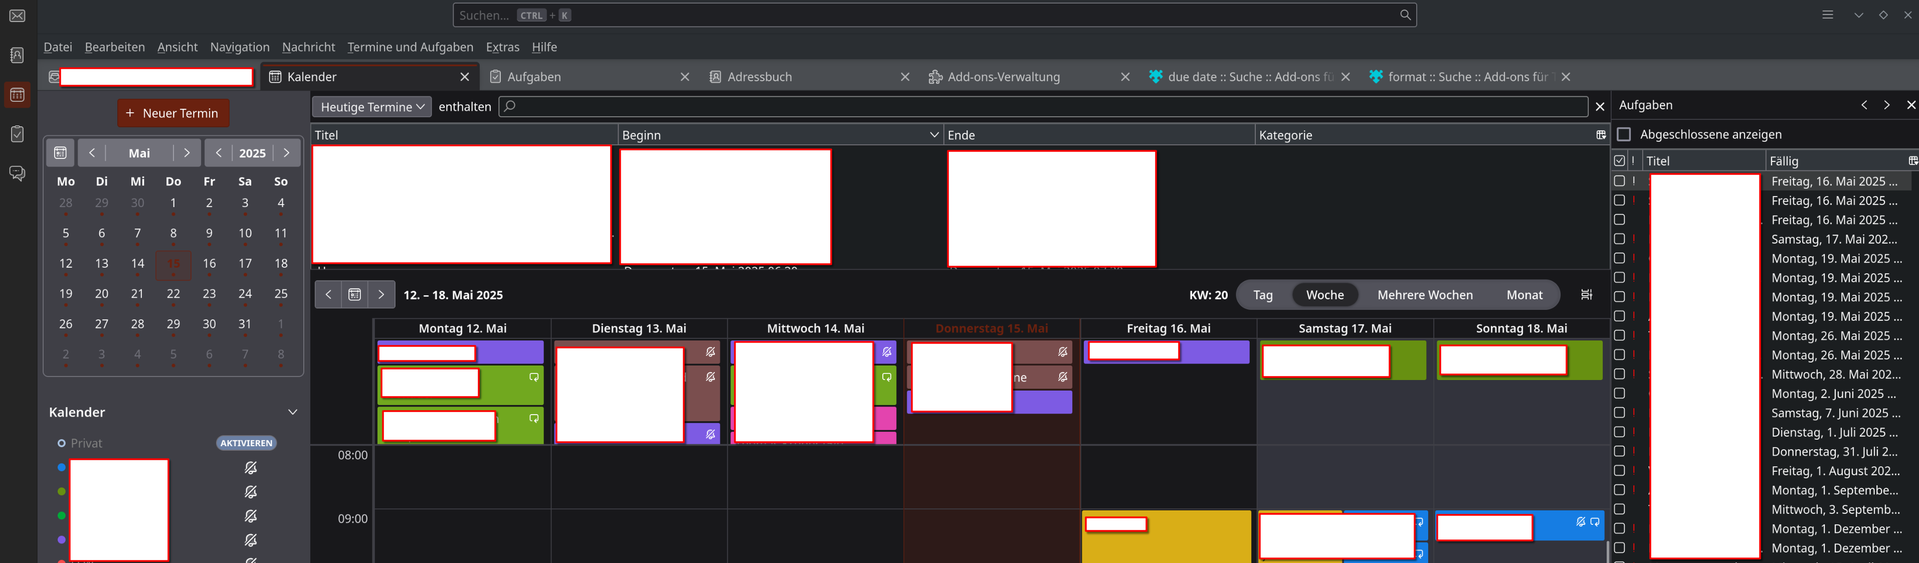Check the Abgeschlossene anzeigen checkbox

(1624, 134)
